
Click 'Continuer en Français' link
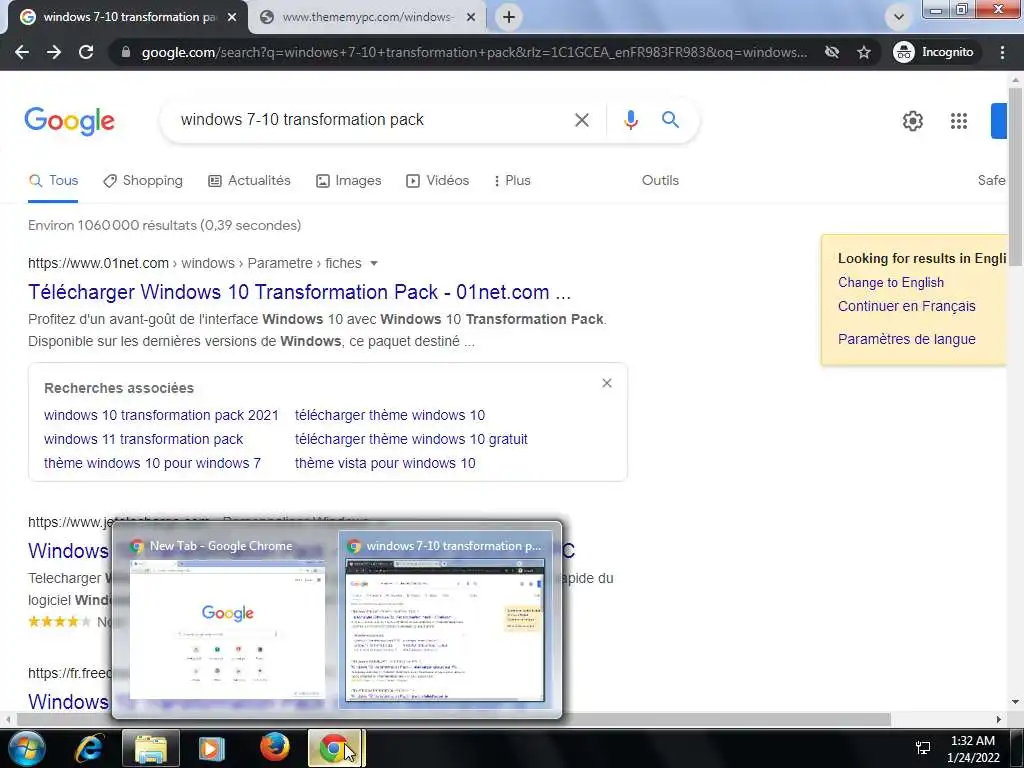point(906,306)
